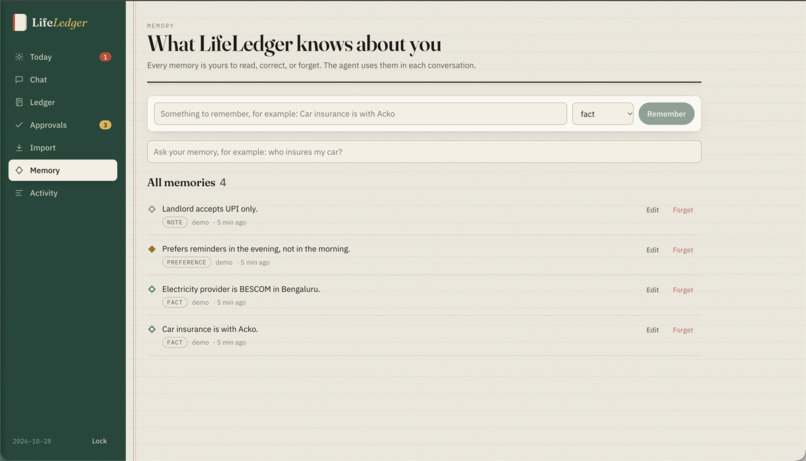Click the Activity list icon
The width and height of the screenshot is (806, 461).
point(19,193)
